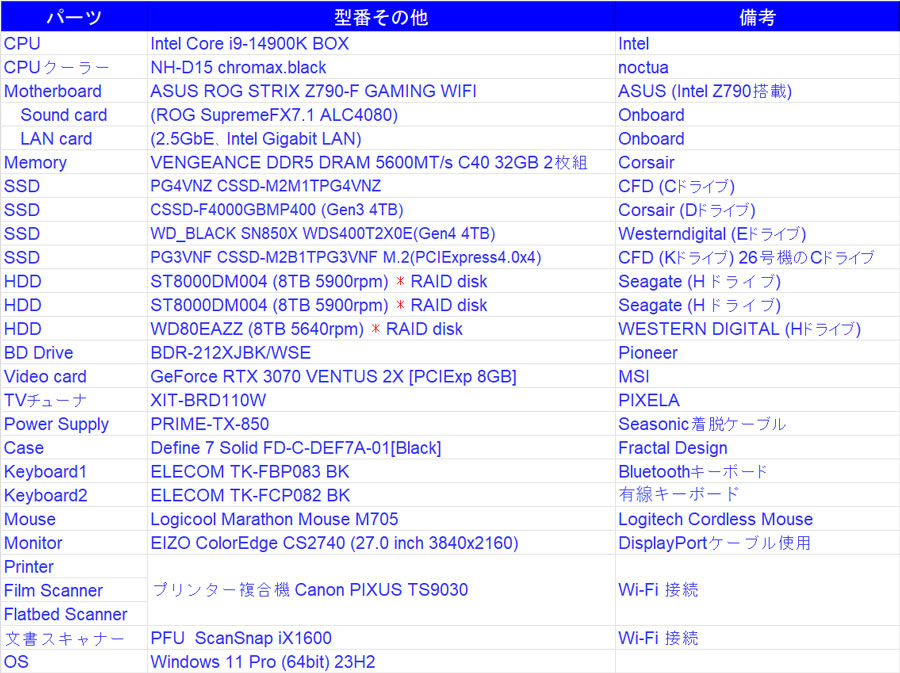The width and height of the screenshot is (900, 673).
Task: Click the Sound card row label
Action: (63, 115)
